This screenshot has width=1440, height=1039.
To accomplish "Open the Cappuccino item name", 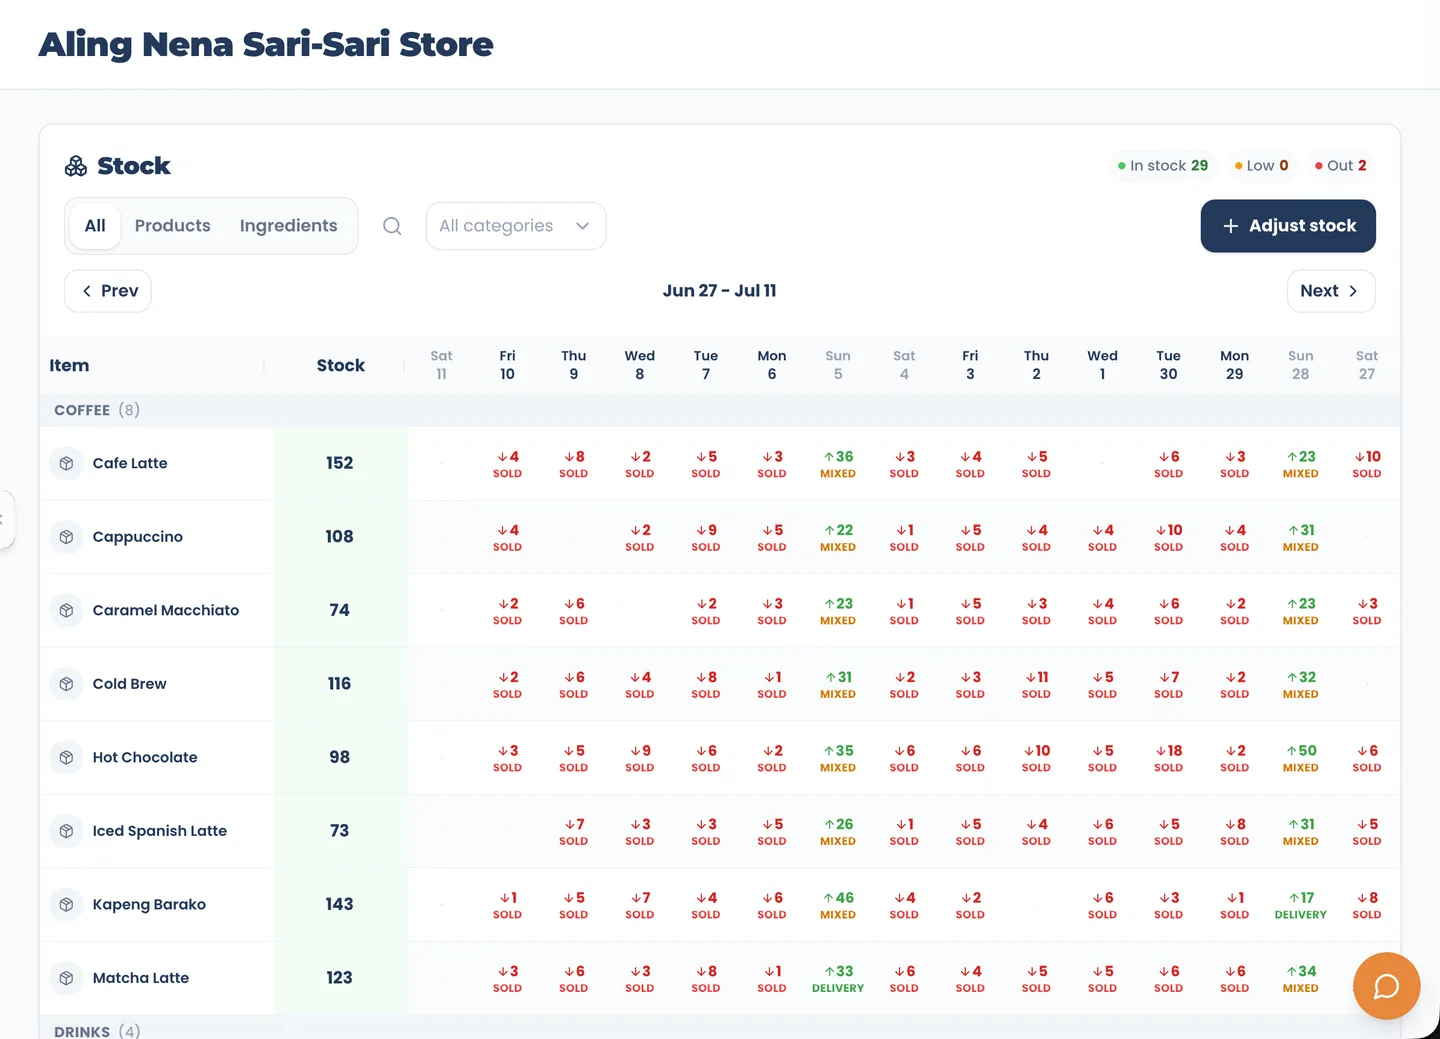I will pyautogui.click(x=138, y=537).
